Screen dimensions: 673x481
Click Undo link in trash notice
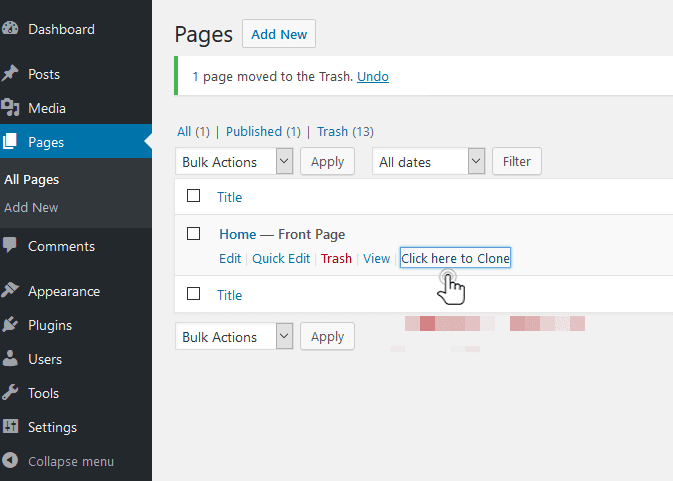tap(373, 76)
